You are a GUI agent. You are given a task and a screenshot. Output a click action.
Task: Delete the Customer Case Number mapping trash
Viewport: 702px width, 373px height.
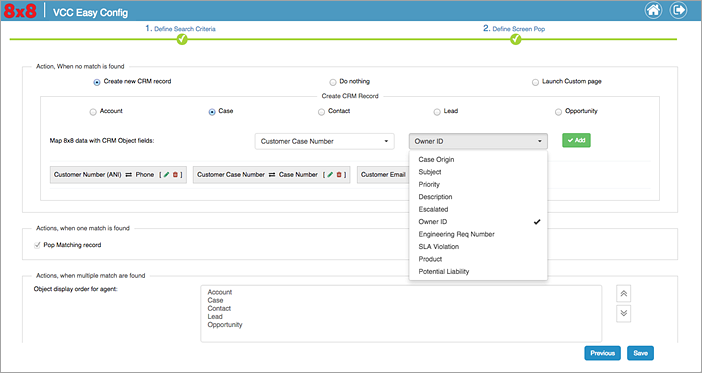click(339, 175)
